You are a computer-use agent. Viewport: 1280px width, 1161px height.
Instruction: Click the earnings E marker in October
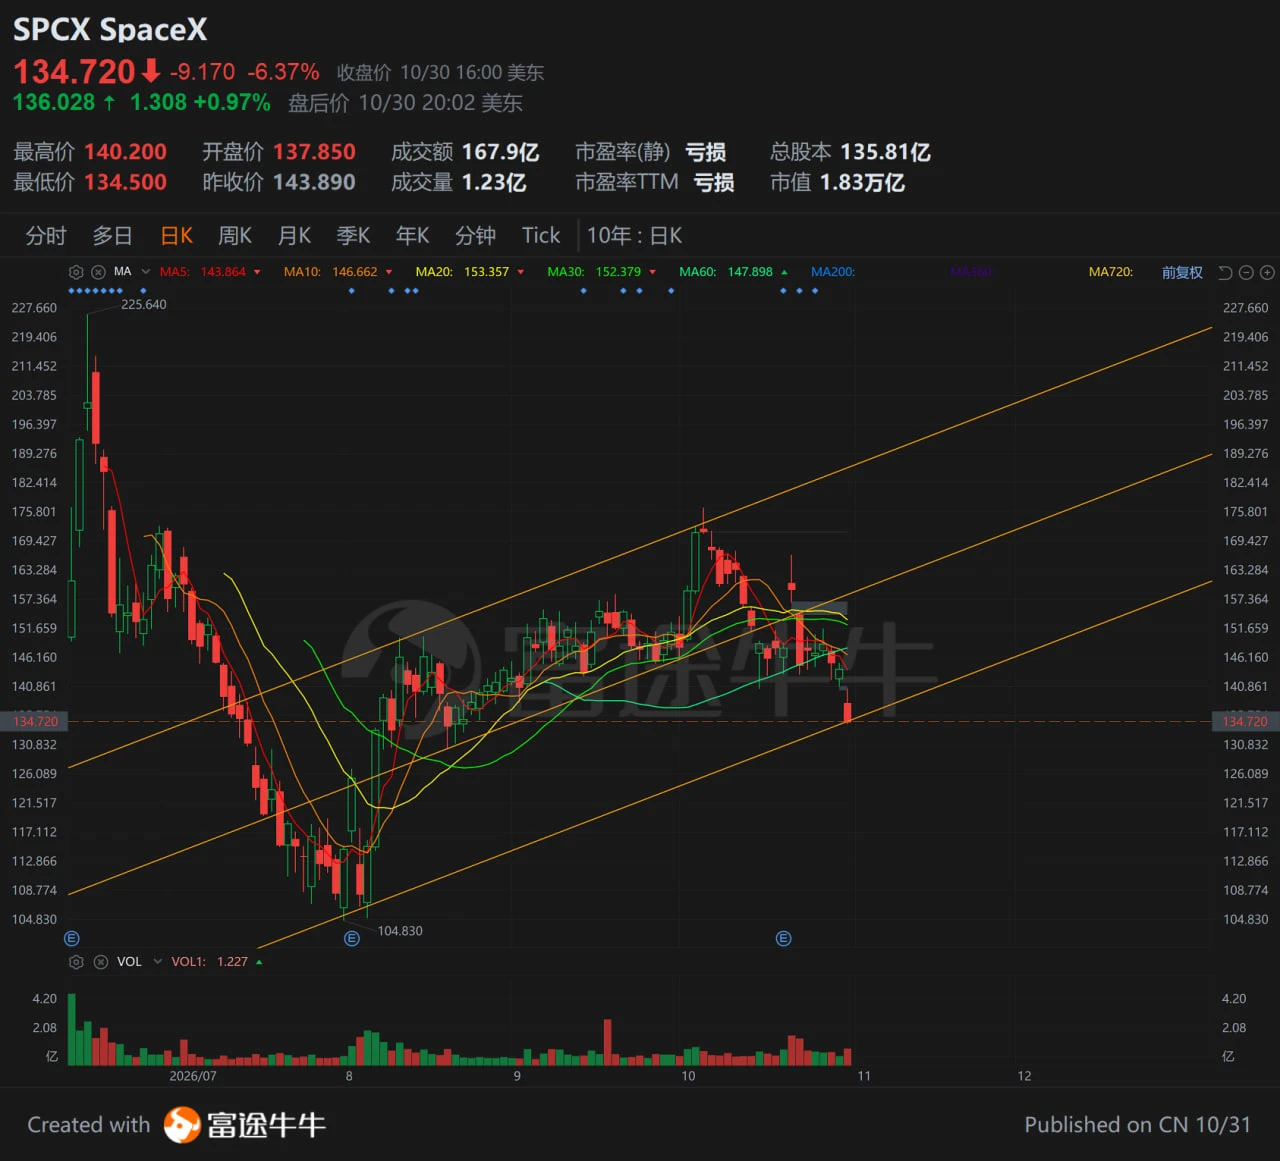pos(783,938)
